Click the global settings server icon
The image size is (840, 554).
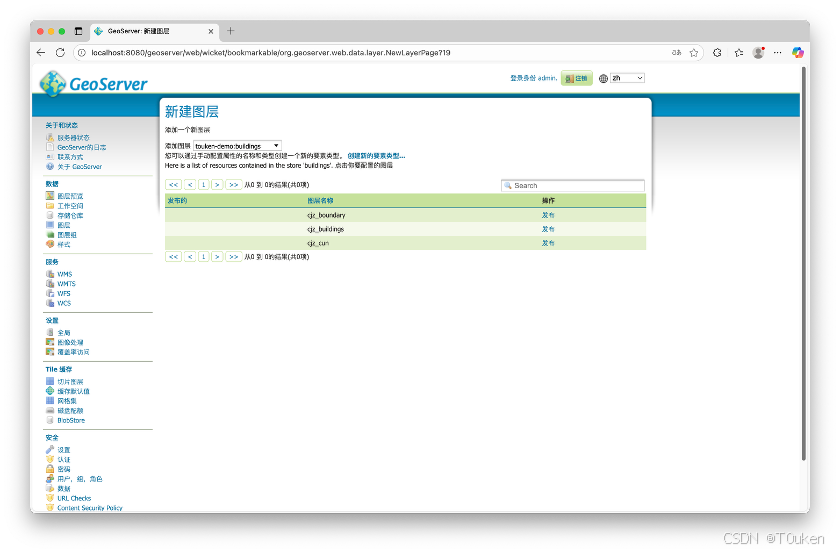[x=50, y=333]
